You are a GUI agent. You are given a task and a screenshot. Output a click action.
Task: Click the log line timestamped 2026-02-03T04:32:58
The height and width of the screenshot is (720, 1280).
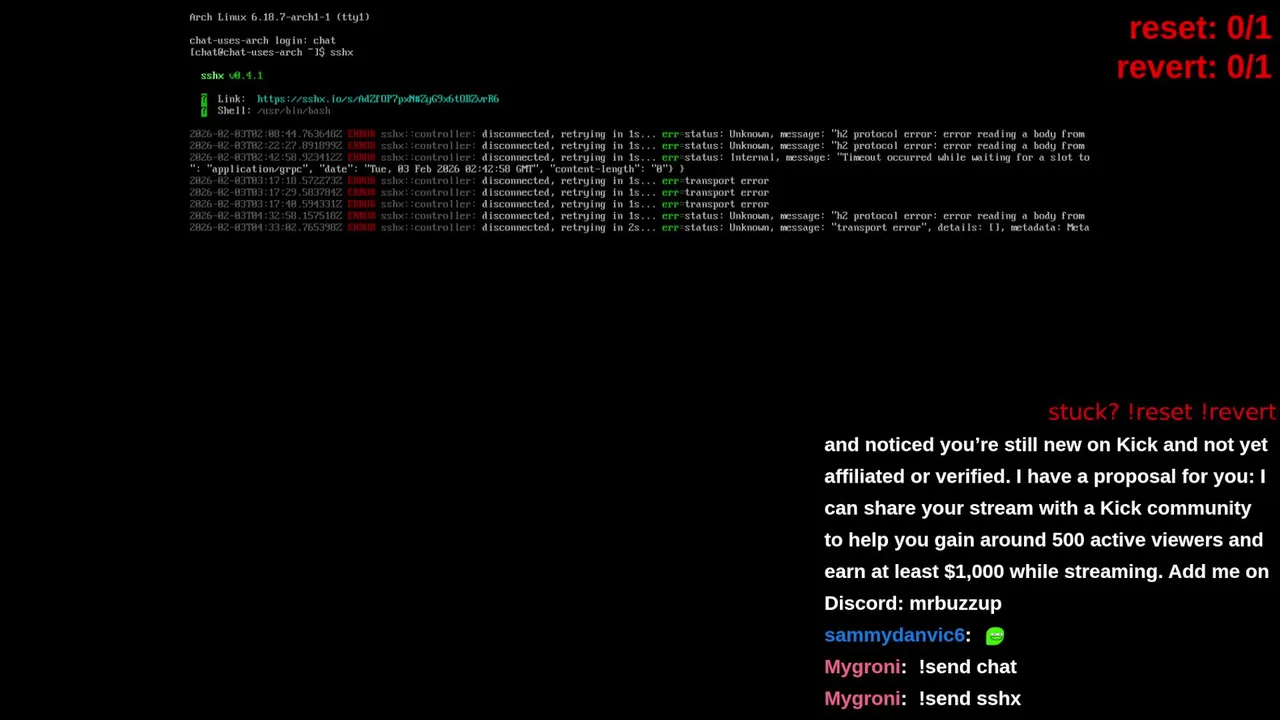tap(637, 216)
